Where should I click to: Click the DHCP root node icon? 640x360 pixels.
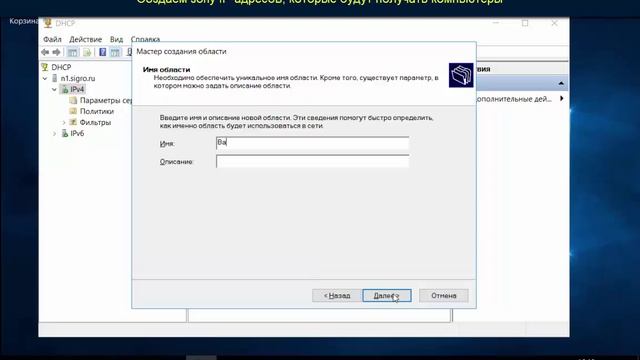[45, 67]
